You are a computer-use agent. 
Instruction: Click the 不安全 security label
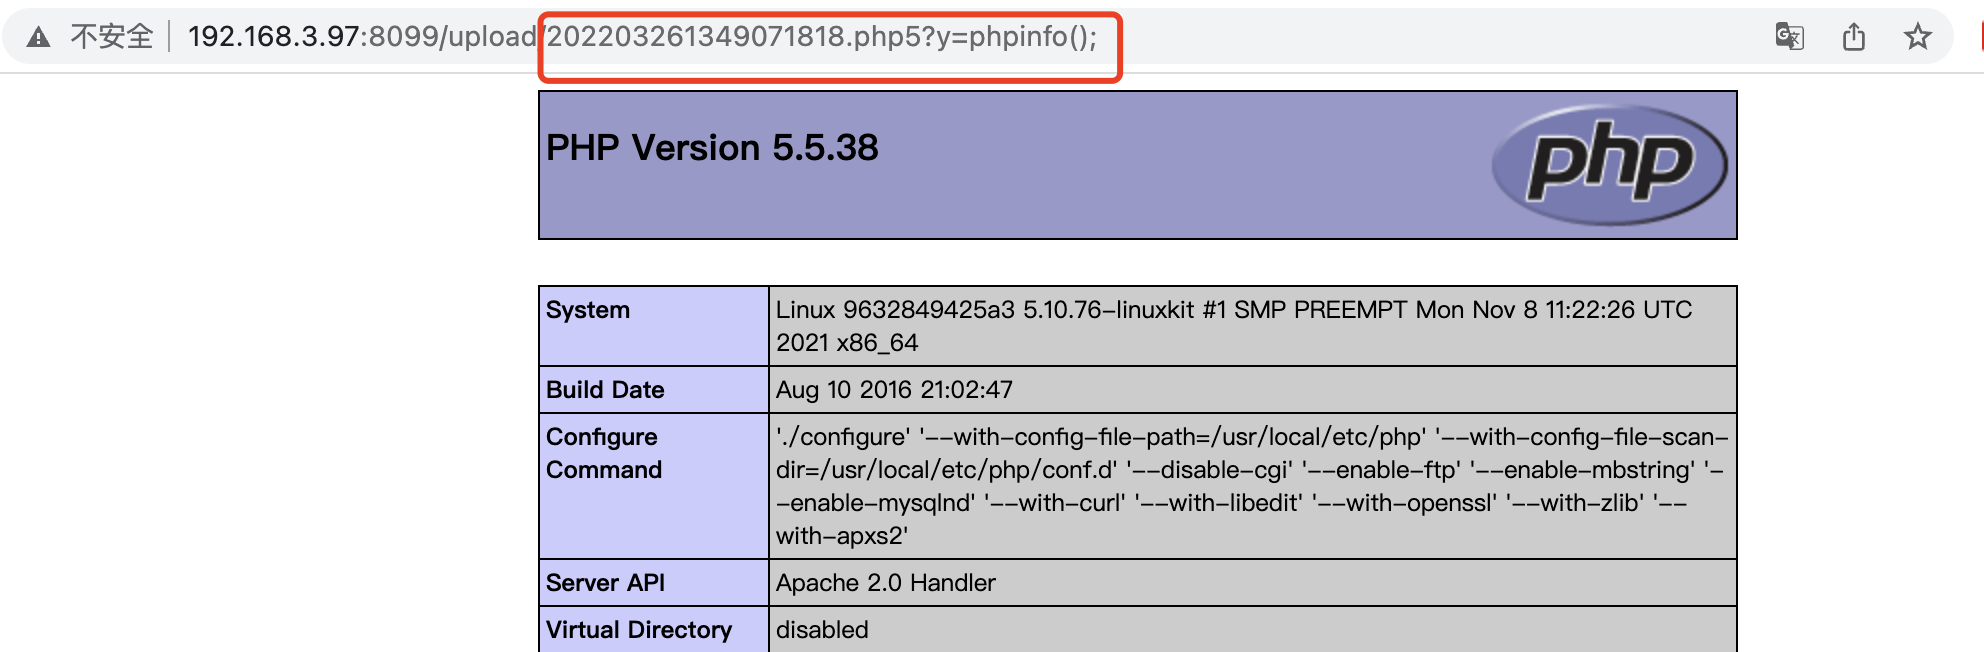coord(111,37)
